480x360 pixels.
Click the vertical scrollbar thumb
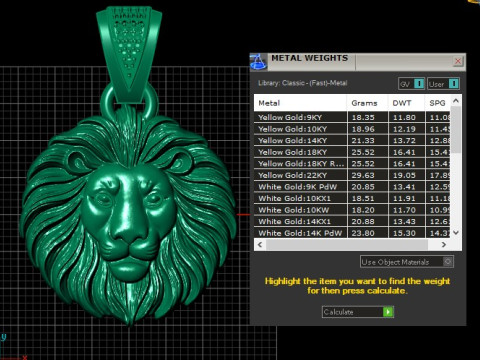[456, 130]
